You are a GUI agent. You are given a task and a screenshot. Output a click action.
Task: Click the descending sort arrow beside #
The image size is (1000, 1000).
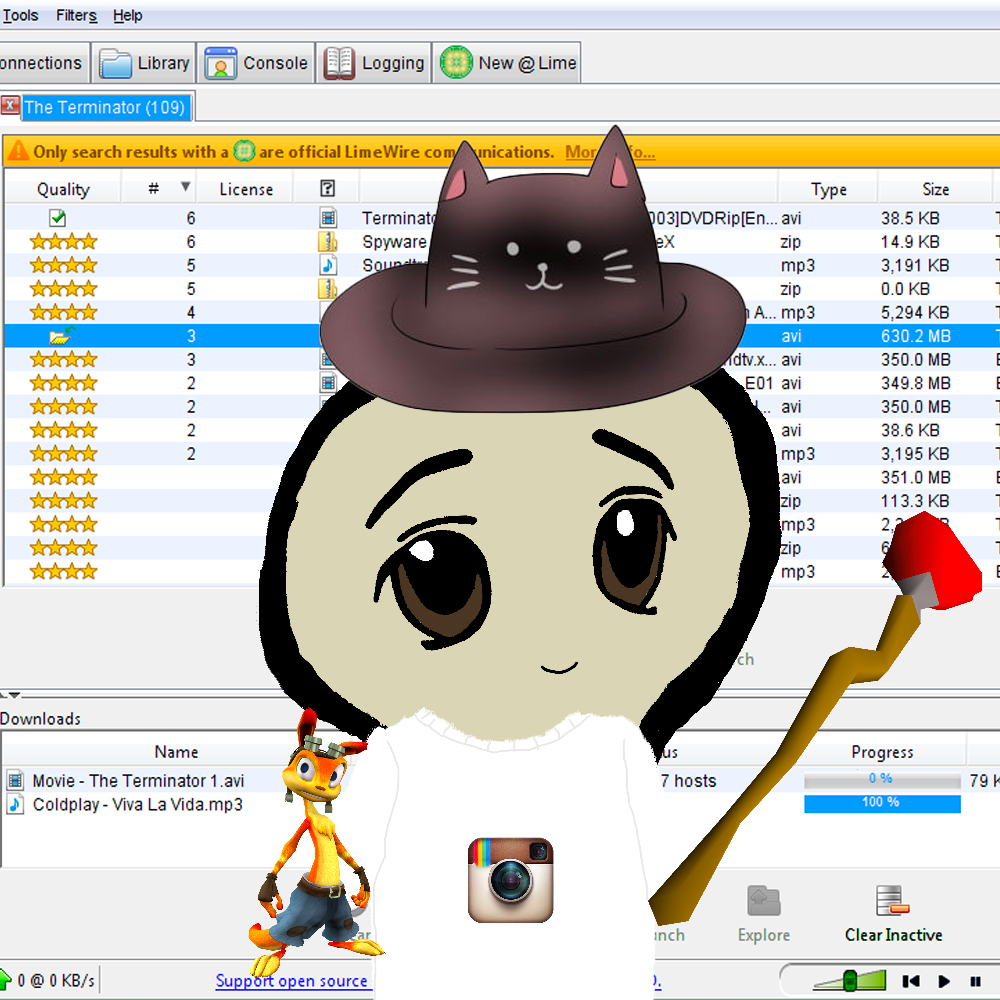pyautogui.click(x=186, y=186)
